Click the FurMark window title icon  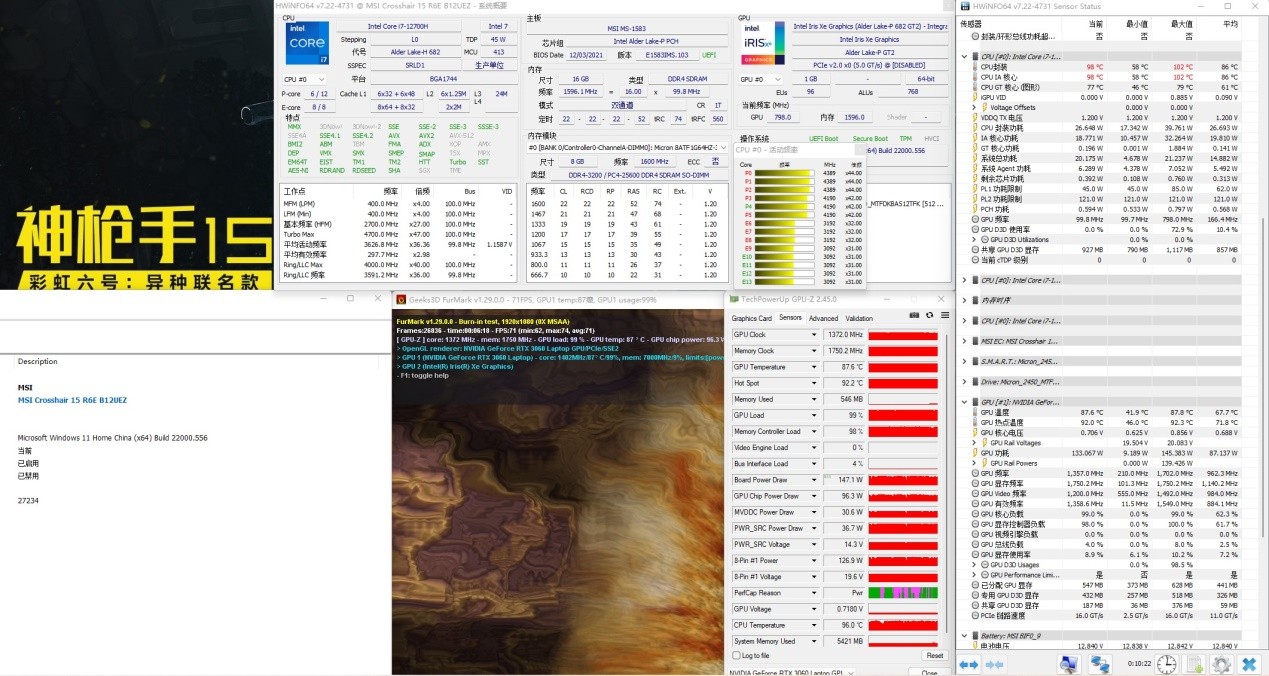[400, 298]
